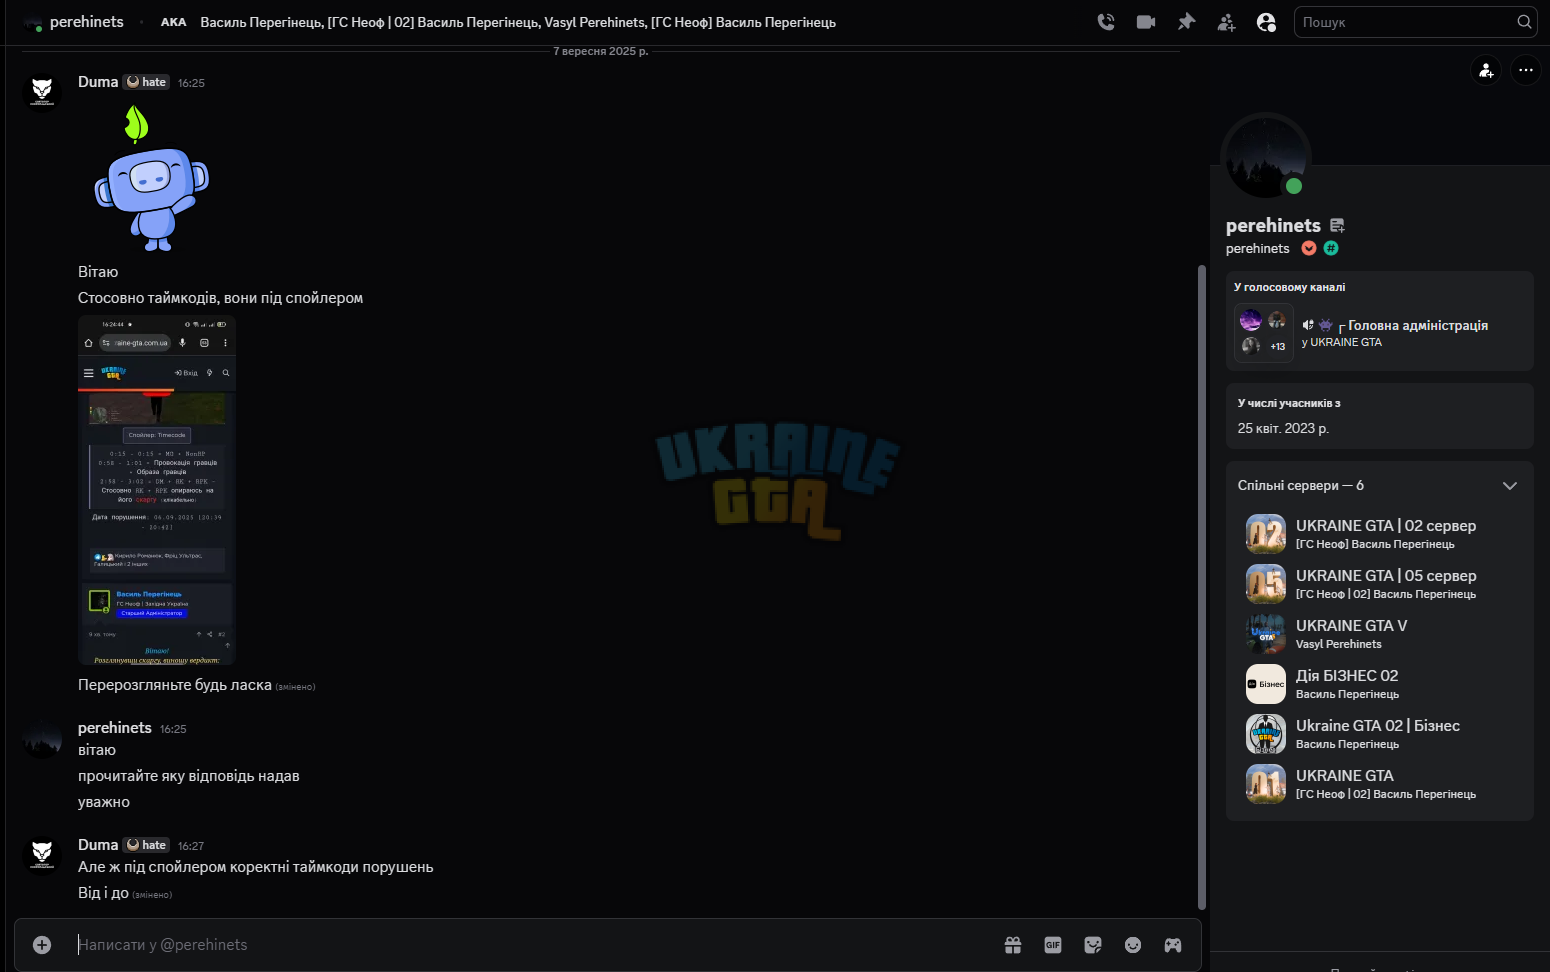Open UKRAINE GTA | 02 сервер
The image size is (1550, 972).
1380,534
